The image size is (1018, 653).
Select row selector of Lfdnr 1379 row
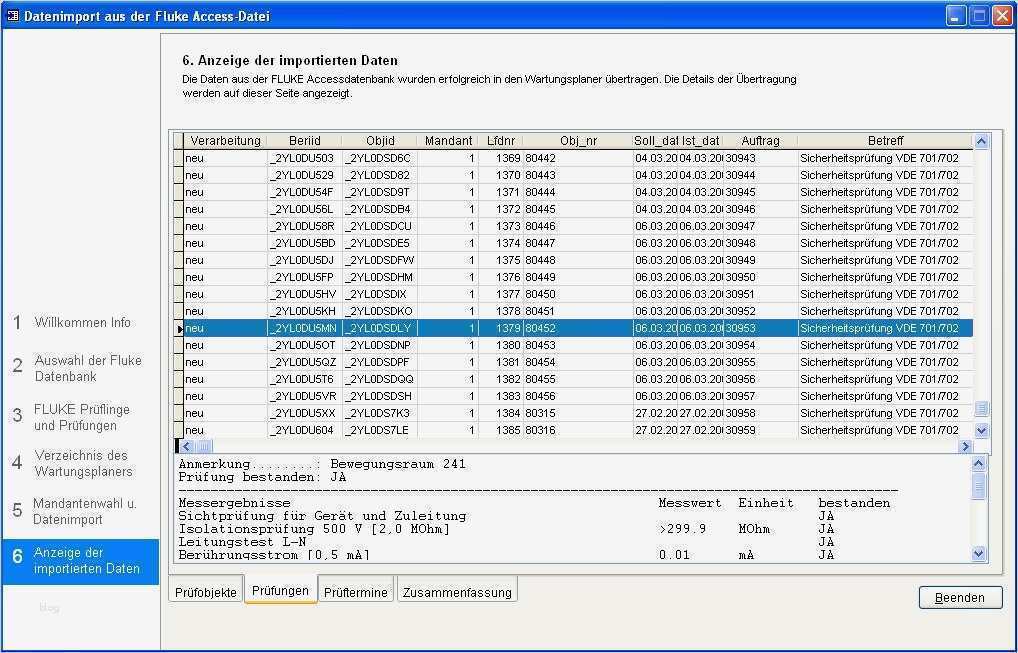(179, 328)
